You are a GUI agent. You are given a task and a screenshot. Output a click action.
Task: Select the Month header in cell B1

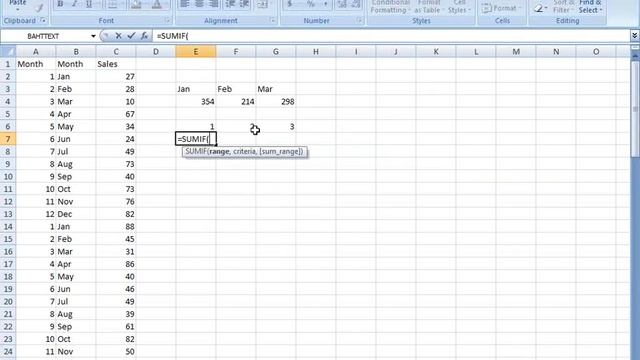(76, 64)
